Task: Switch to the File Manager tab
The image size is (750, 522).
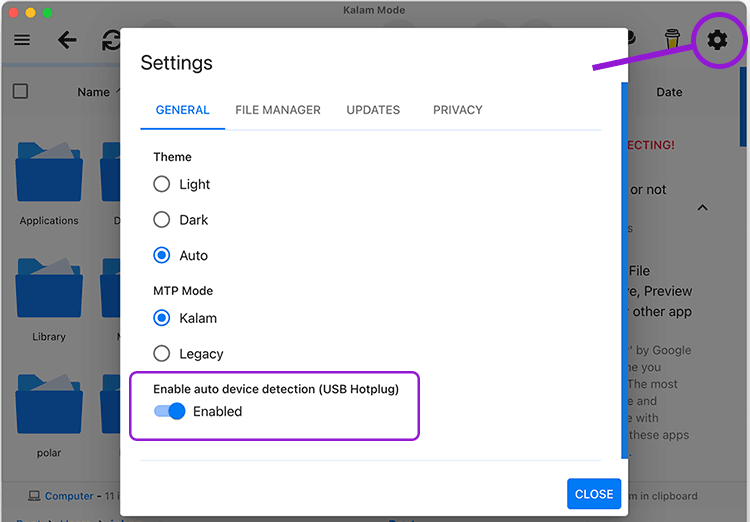Action: point(278,110)
